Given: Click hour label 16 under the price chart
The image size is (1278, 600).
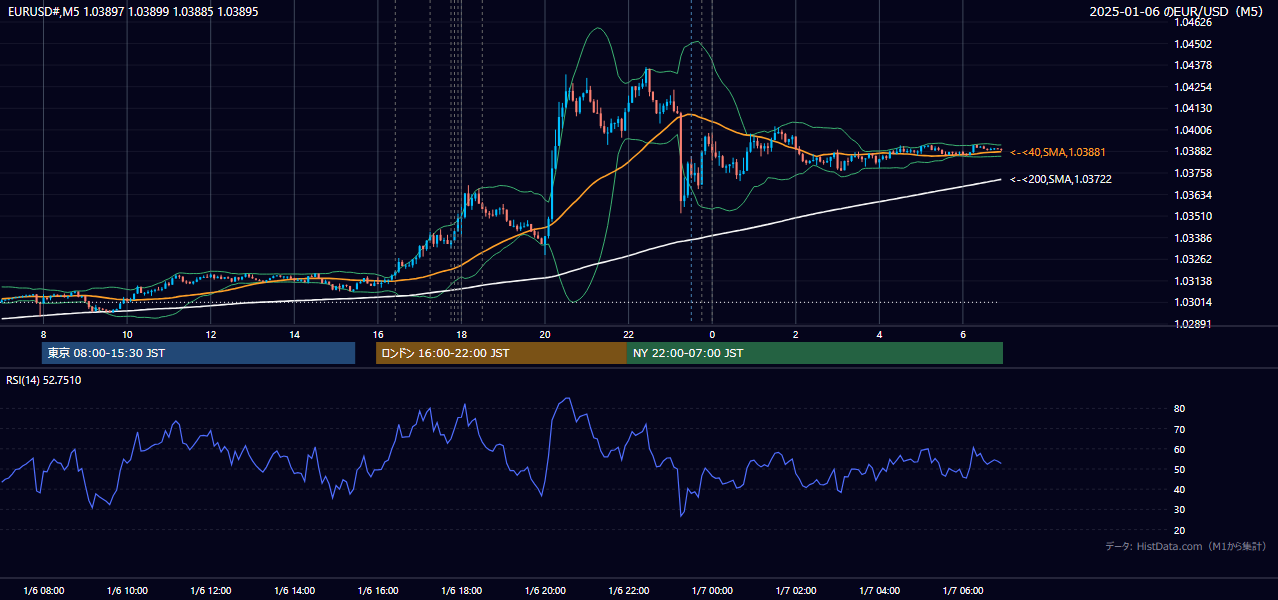Looking at the screenshot, I should pos(378,334).
